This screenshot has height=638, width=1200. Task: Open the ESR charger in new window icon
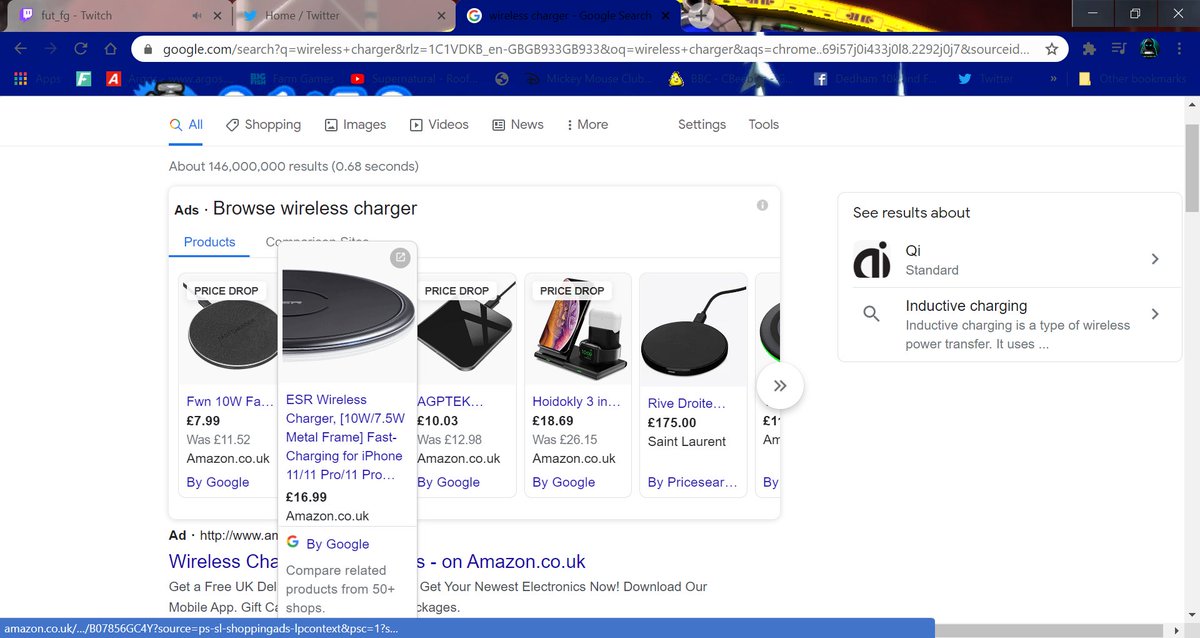tap(400, 258)
